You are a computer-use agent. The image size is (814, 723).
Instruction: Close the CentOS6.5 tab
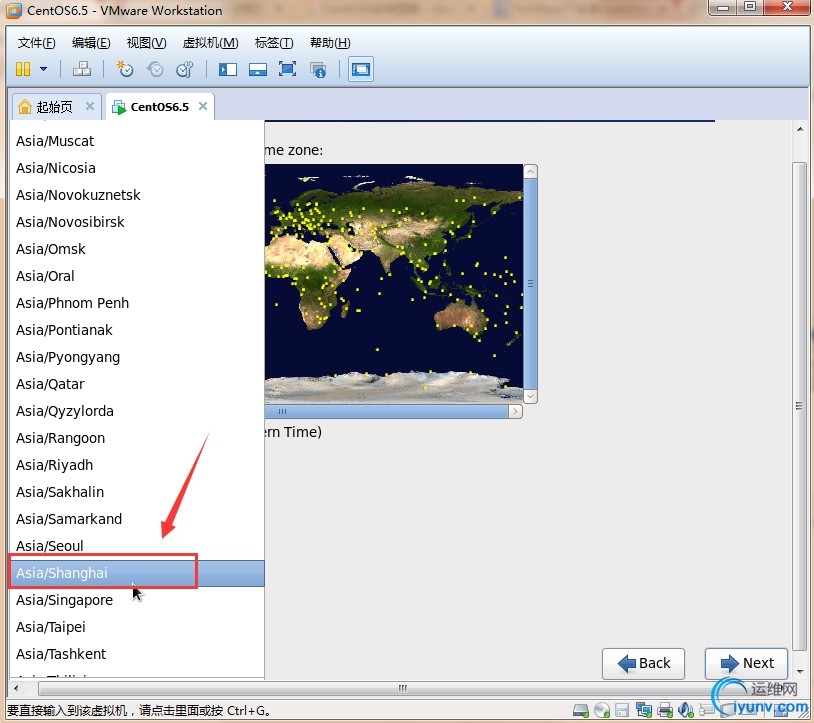tap(203, 106)
